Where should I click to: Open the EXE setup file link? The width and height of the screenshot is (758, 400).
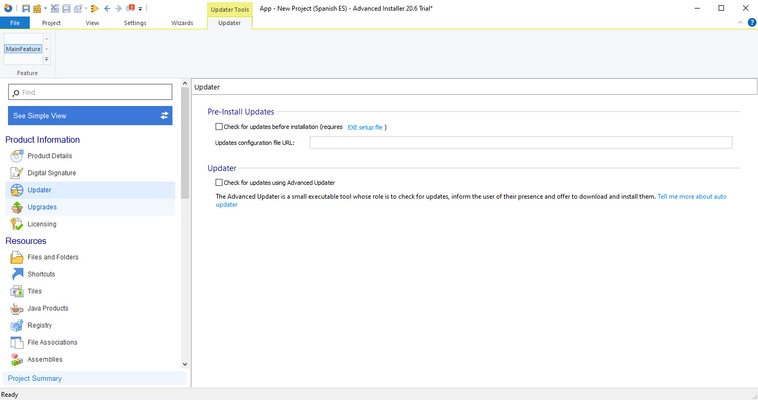click(x=365, y=127)
